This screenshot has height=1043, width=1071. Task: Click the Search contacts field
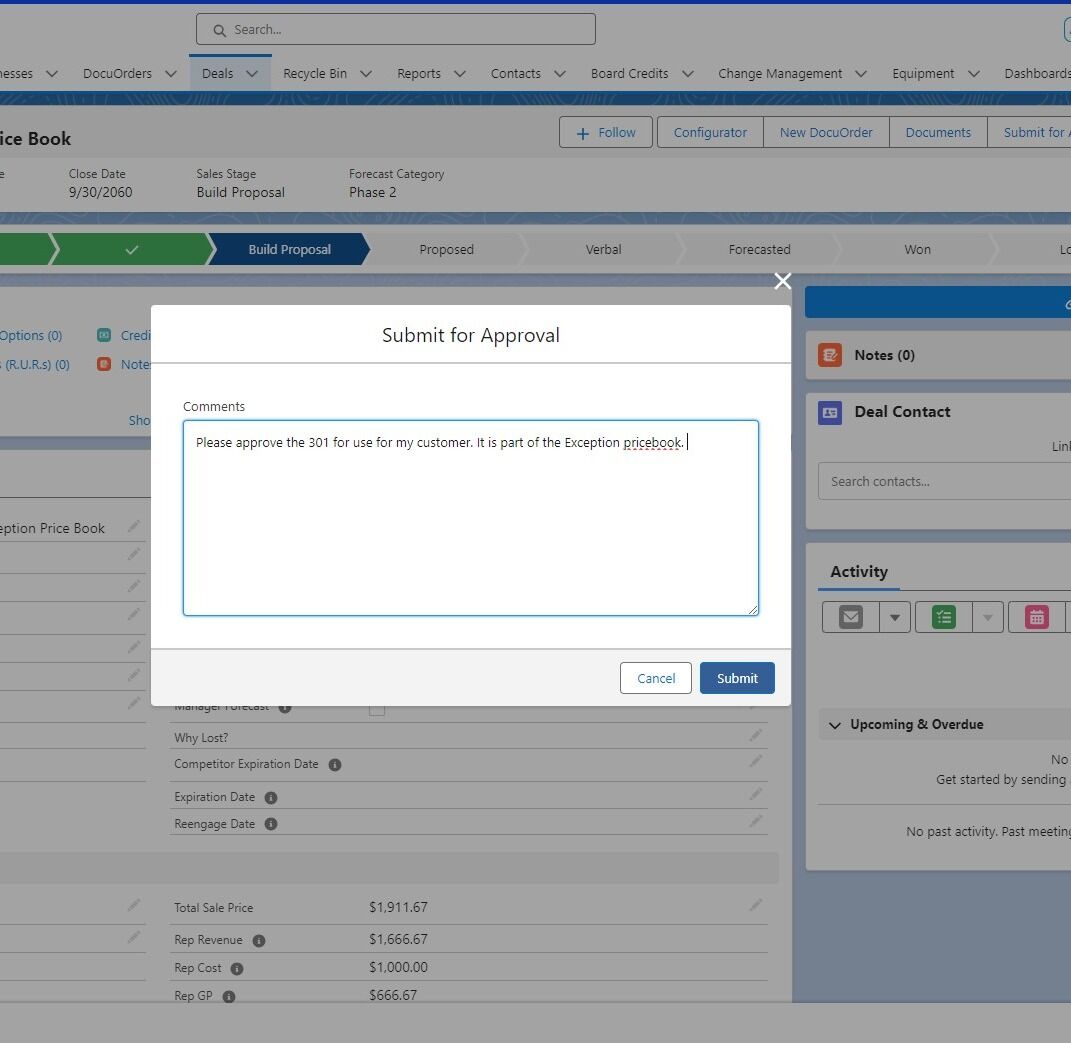pyautogui.click(x=945, y=482)
